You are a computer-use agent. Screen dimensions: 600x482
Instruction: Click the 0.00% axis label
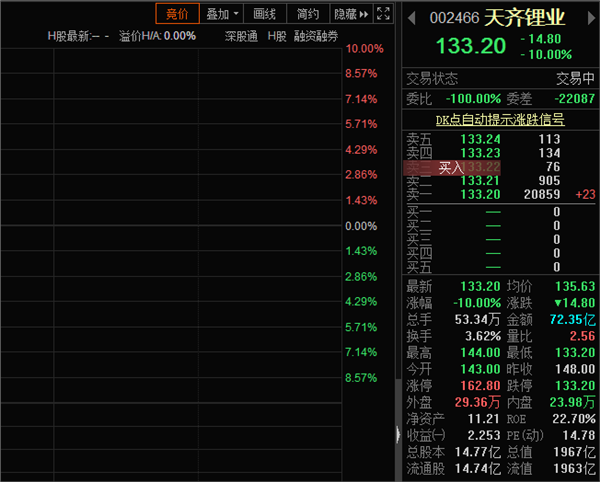[x=361, y=226]
